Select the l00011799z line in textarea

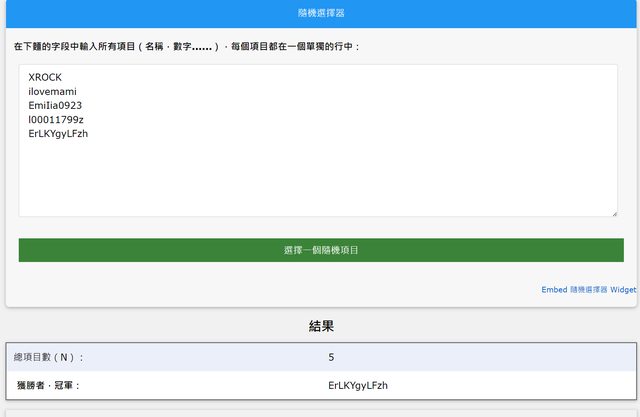56,119
